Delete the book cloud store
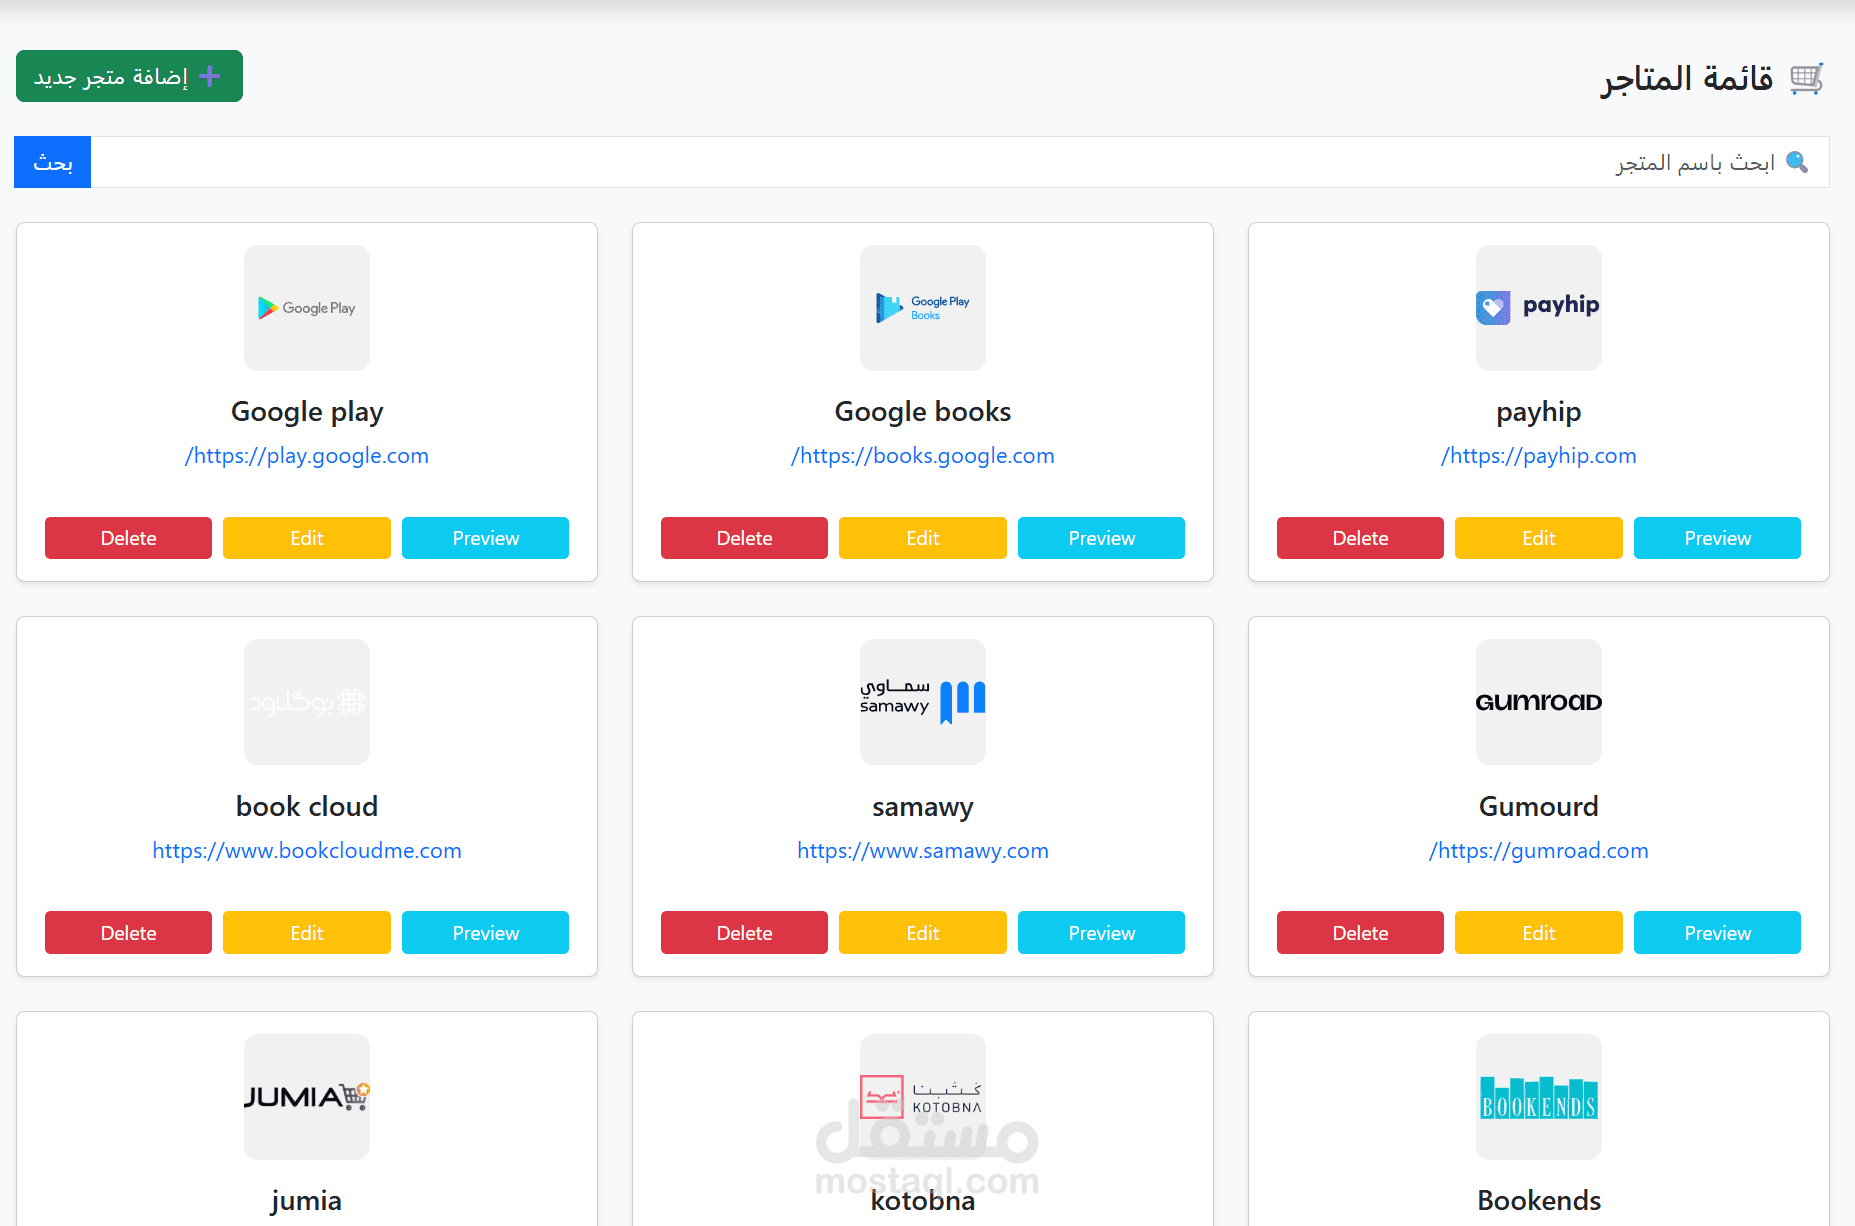The image size is (1855, 1226). click(128, 932)
